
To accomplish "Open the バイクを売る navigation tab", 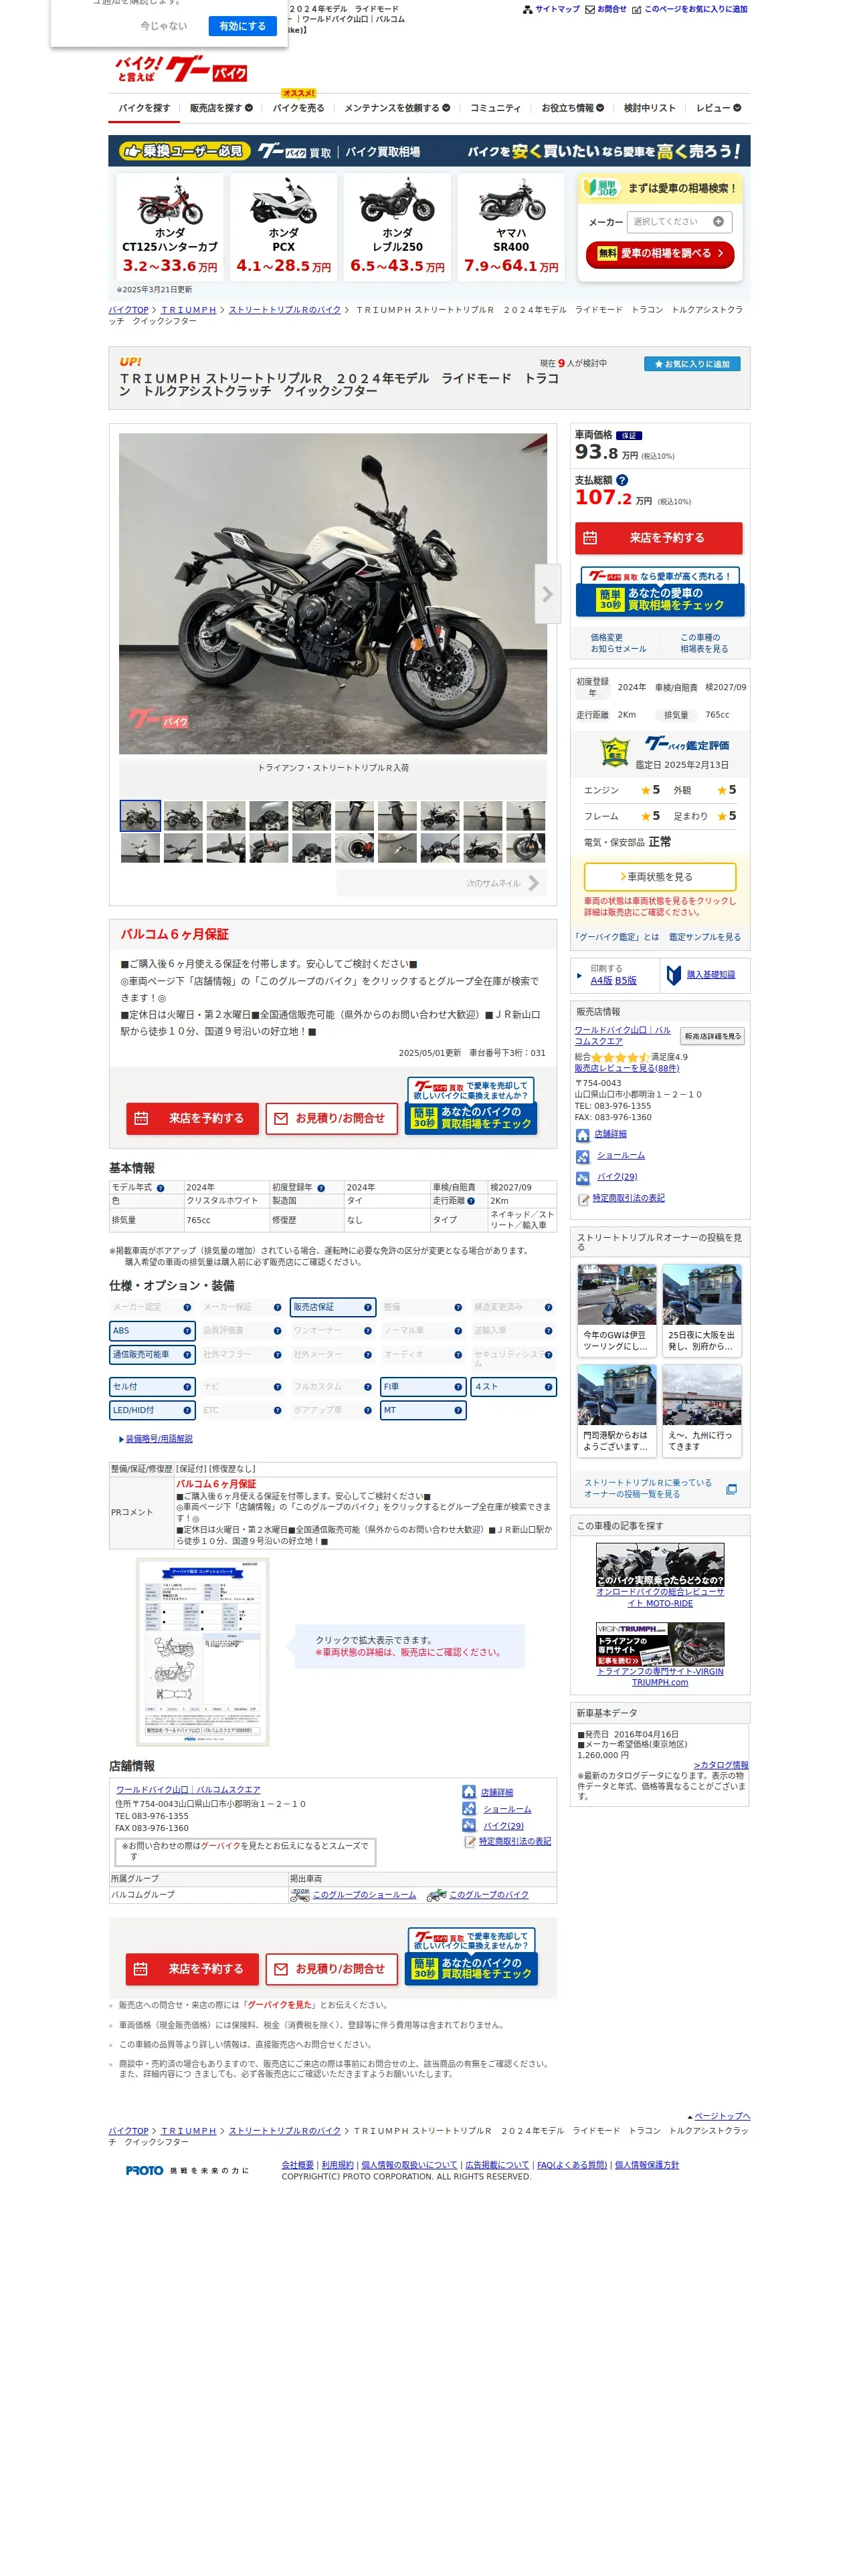I will pos(298,108).
